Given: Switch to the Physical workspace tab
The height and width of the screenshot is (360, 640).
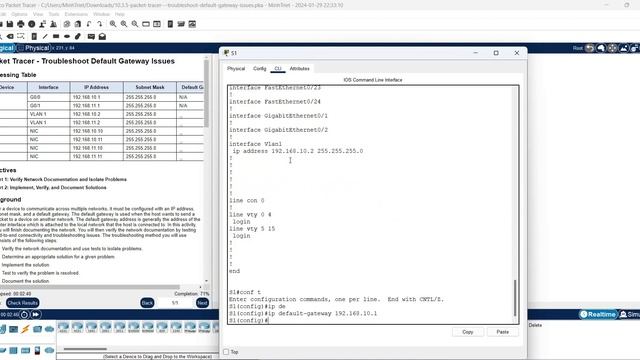Looking at the screenshot, I should [34, 48].
